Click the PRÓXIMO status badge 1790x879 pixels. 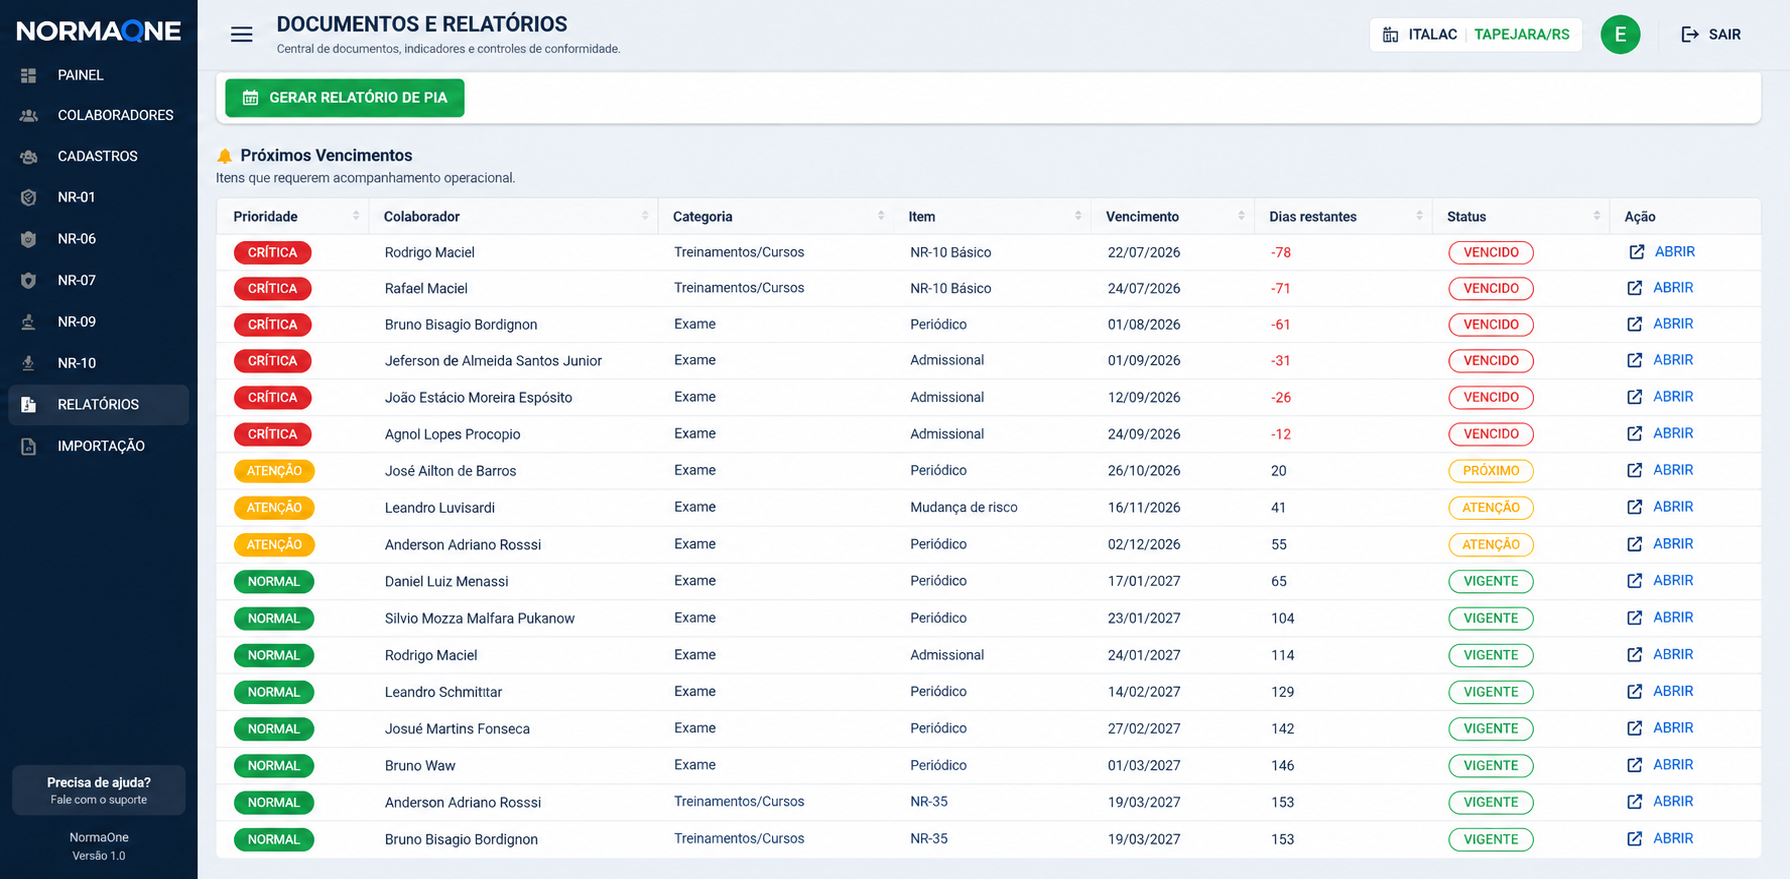1491,471
